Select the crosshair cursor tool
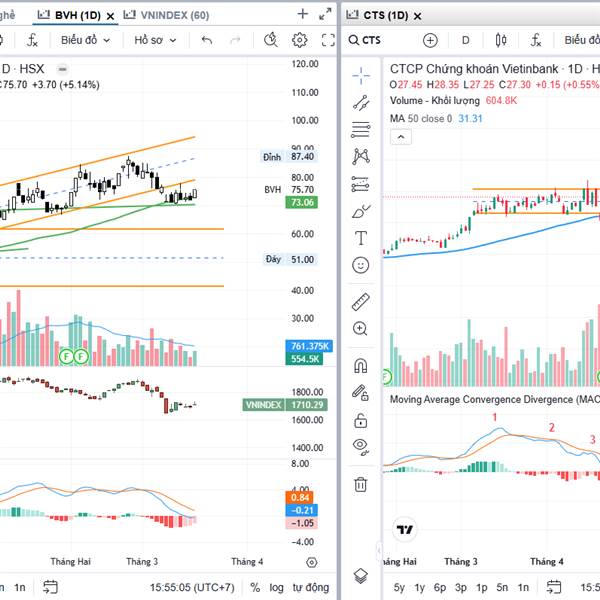The height and width of the screenshot is (600, 600). point(361,76)
